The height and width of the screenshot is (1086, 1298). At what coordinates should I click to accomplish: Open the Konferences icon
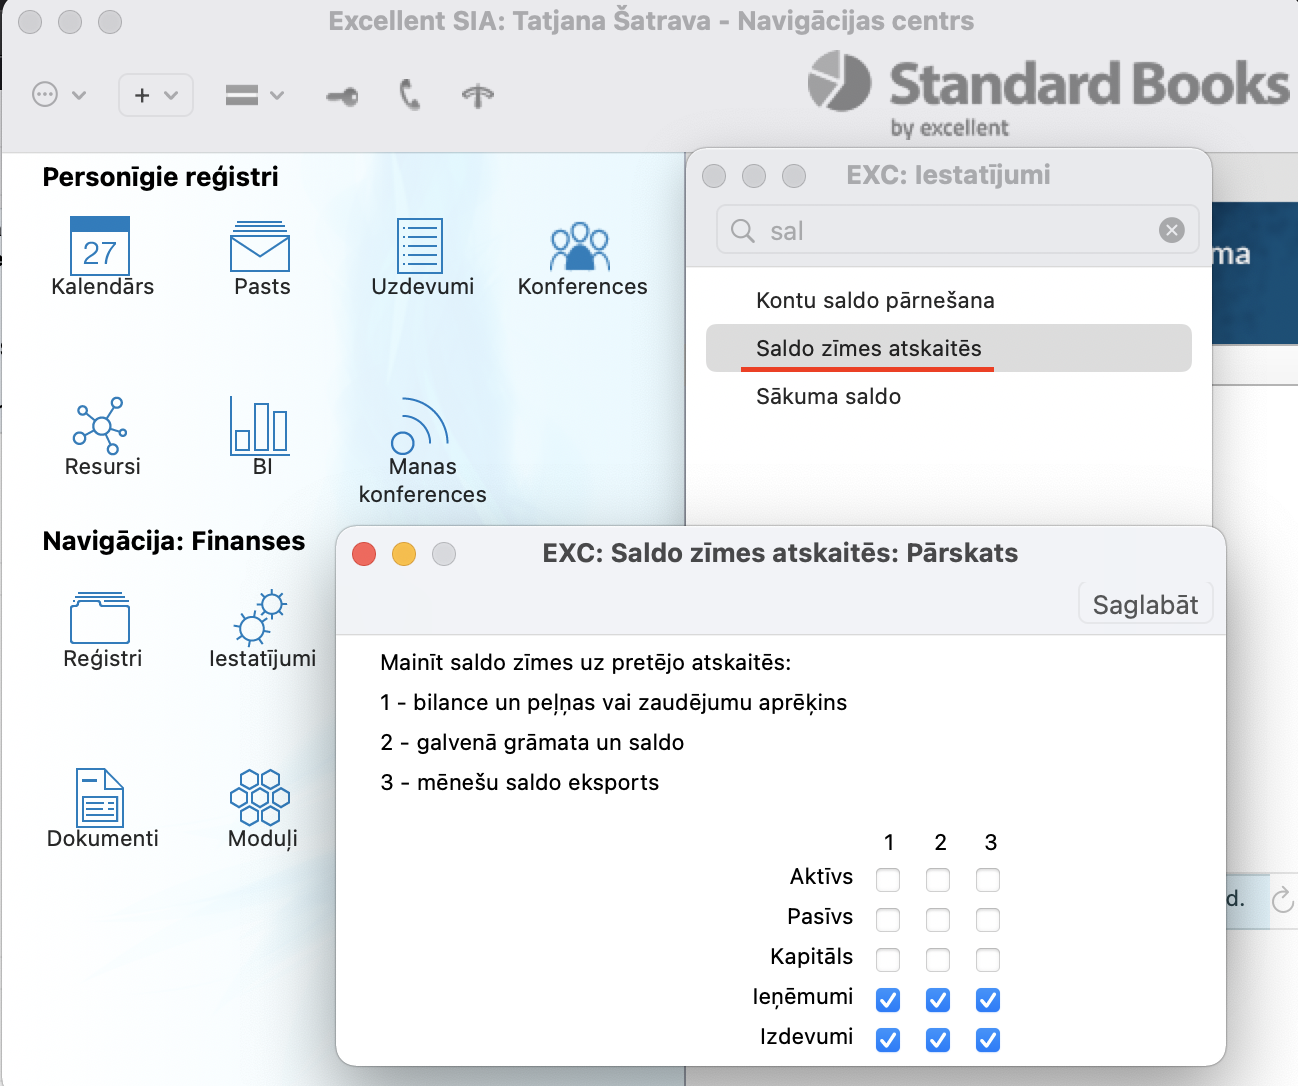580,247
